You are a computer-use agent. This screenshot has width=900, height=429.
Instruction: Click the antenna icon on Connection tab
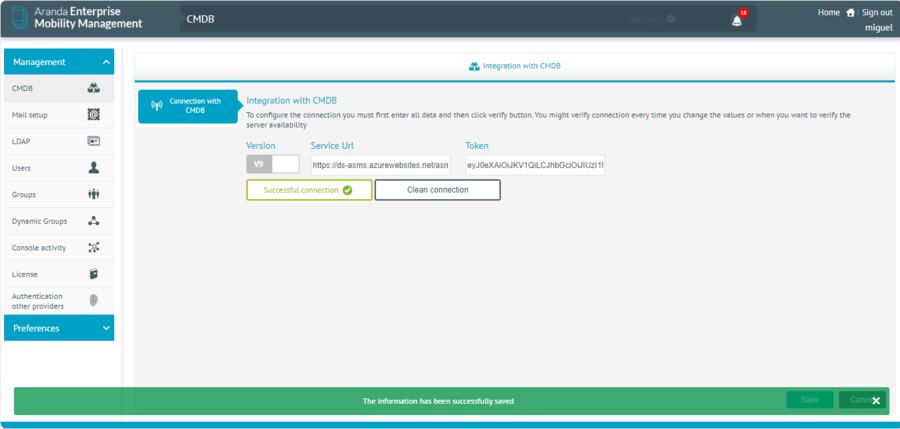pos(156,106)
